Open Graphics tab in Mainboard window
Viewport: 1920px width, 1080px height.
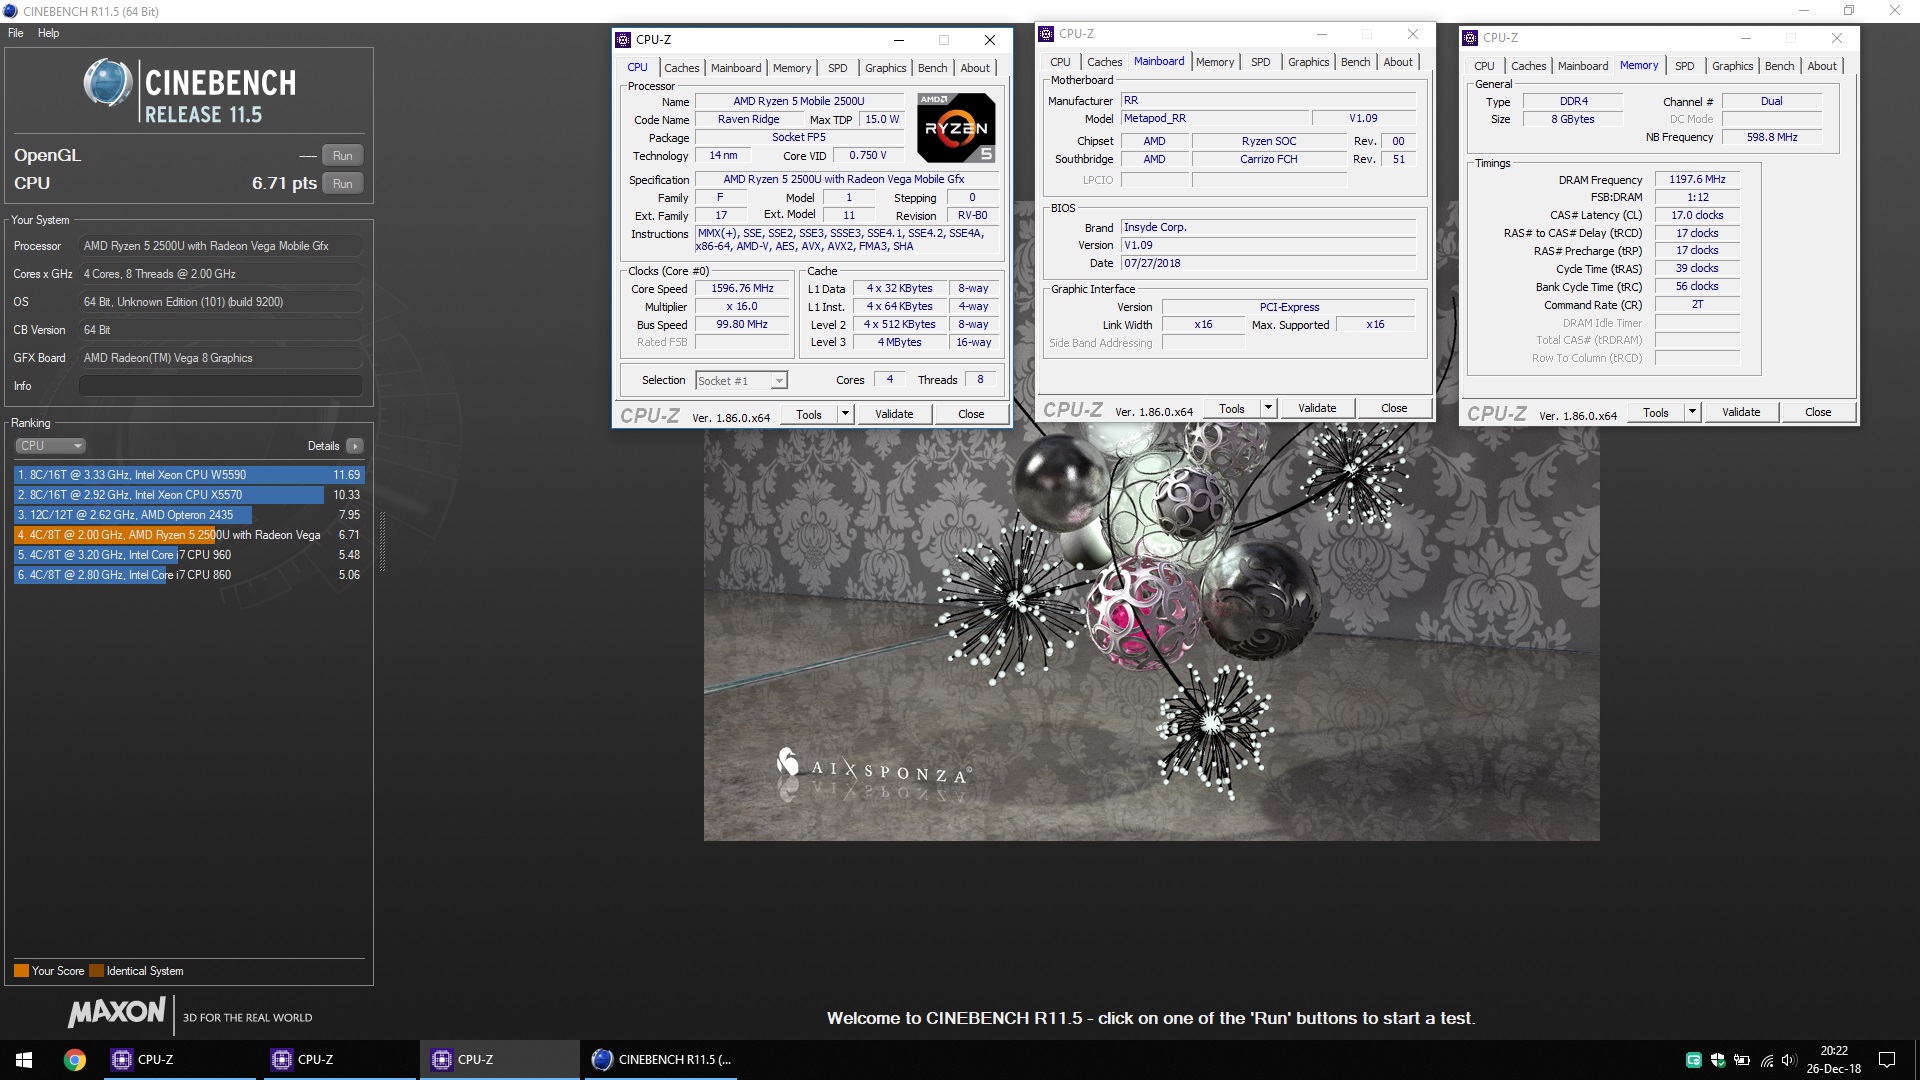tap(1308, 62)
